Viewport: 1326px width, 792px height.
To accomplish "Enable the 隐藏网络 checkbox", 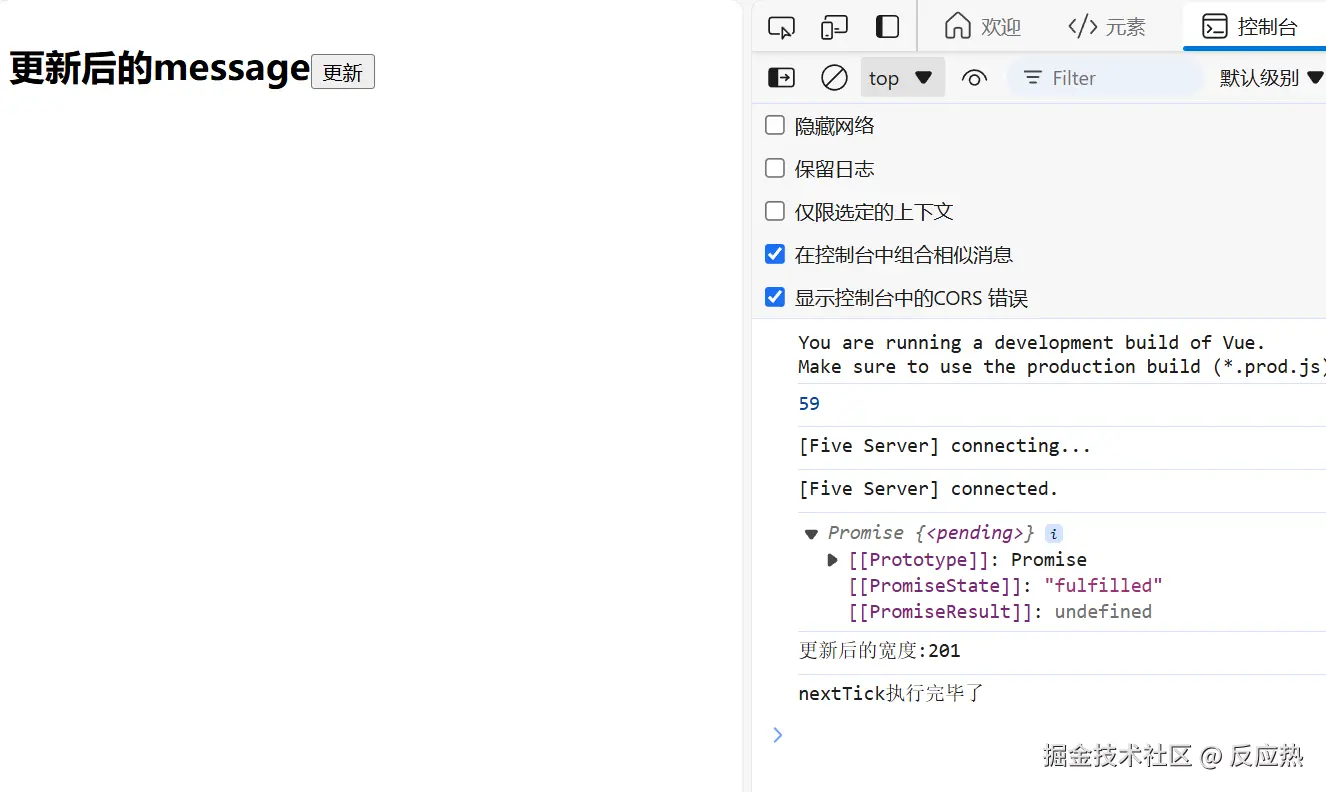I will (775, 125).
